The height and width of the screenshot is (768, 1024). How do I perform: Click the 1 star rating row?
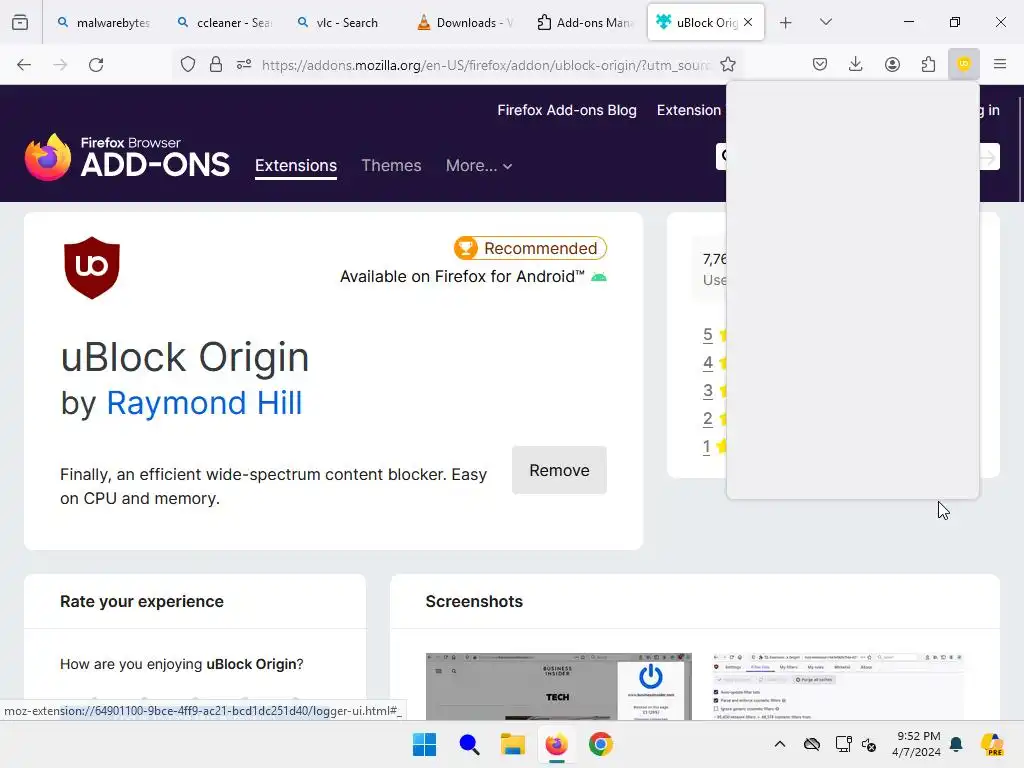pos(715,447)
